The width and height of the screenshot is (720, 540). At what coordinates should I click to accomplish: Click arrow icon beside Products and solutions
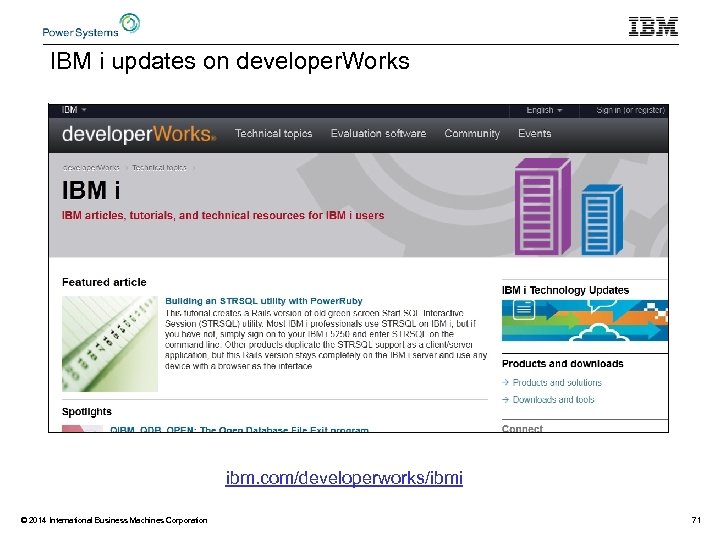pos(506,382)
